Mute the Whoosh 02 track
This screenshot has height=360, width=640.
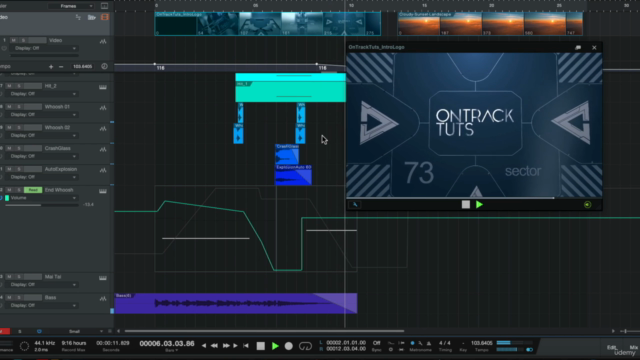tap(9, 127)
